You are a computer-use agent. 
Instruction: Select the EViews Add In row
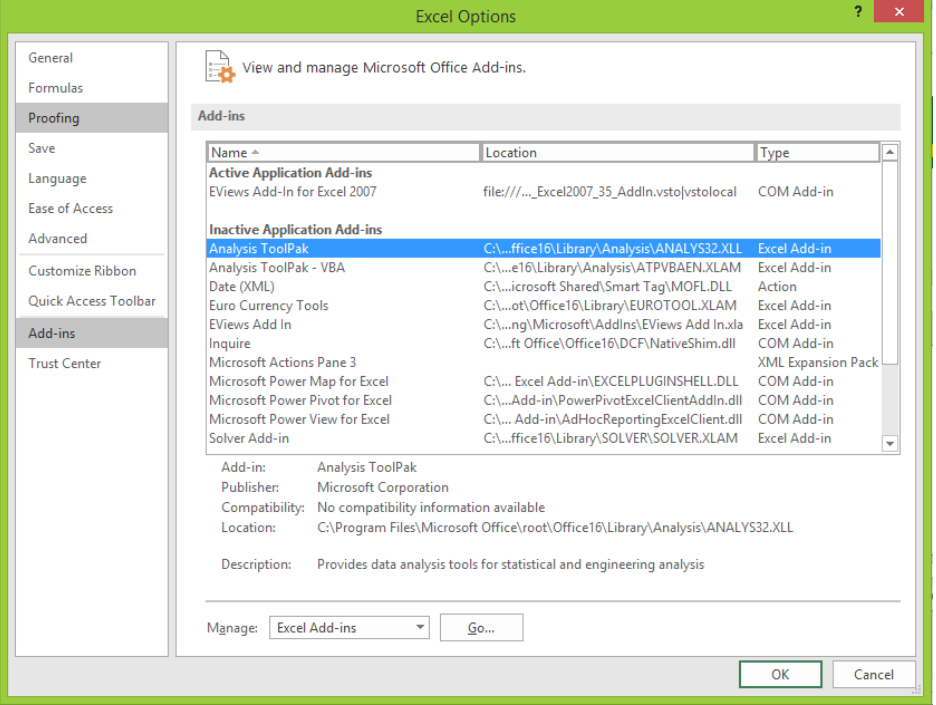(543, 325)
